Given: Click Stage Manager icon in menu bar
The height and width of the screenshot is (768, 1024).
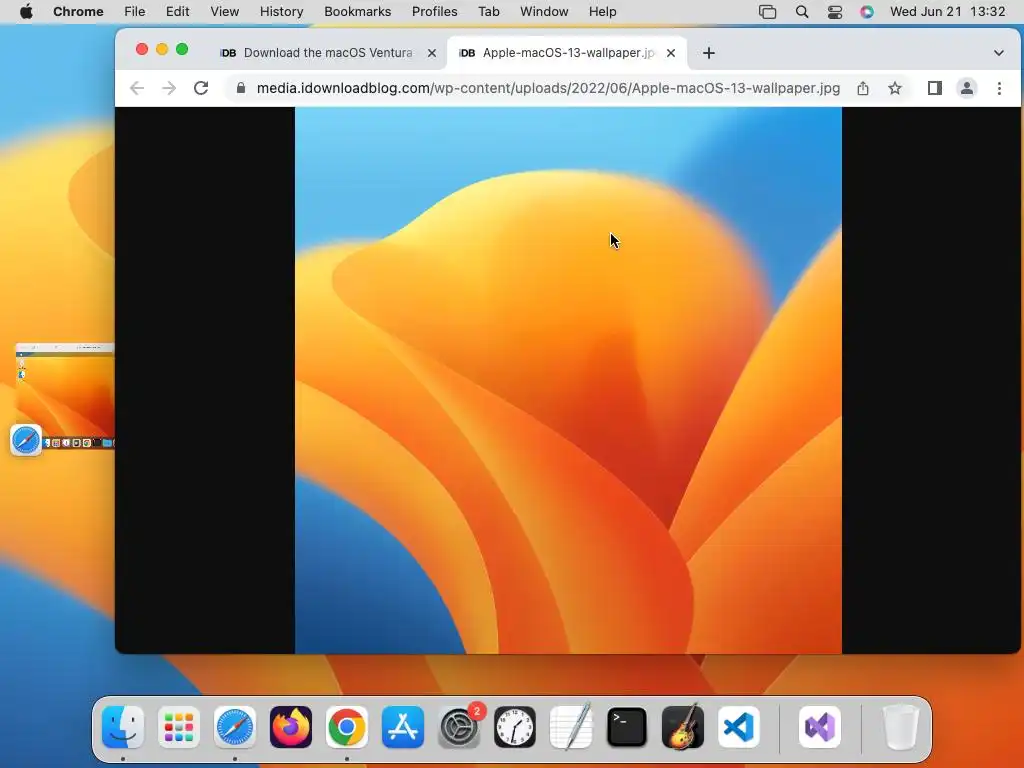Looking at the screenshot, I should coord(767,12).
